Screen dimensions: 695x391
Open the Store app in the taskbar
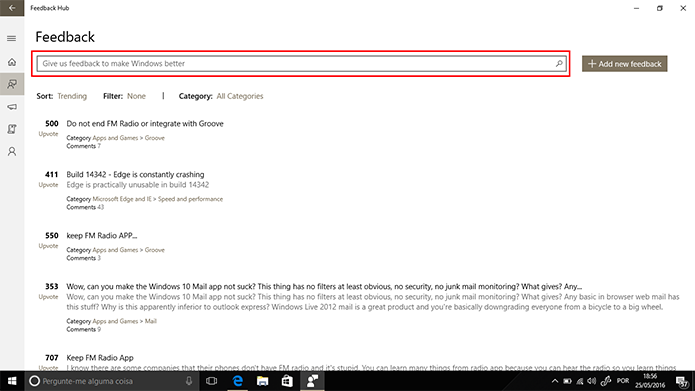point(287,381)
